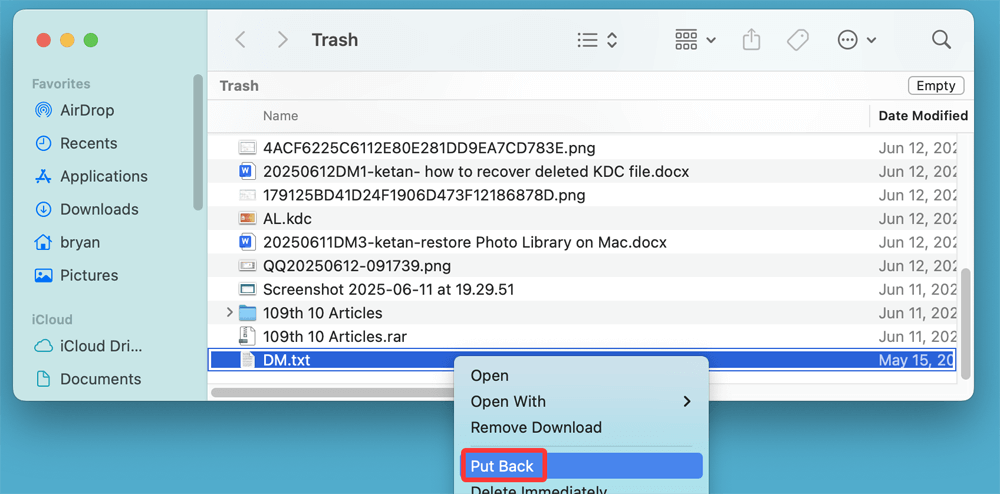Open Downloads in sidebar
This screenshot has width=1000, height=494.
click(86, 209)
